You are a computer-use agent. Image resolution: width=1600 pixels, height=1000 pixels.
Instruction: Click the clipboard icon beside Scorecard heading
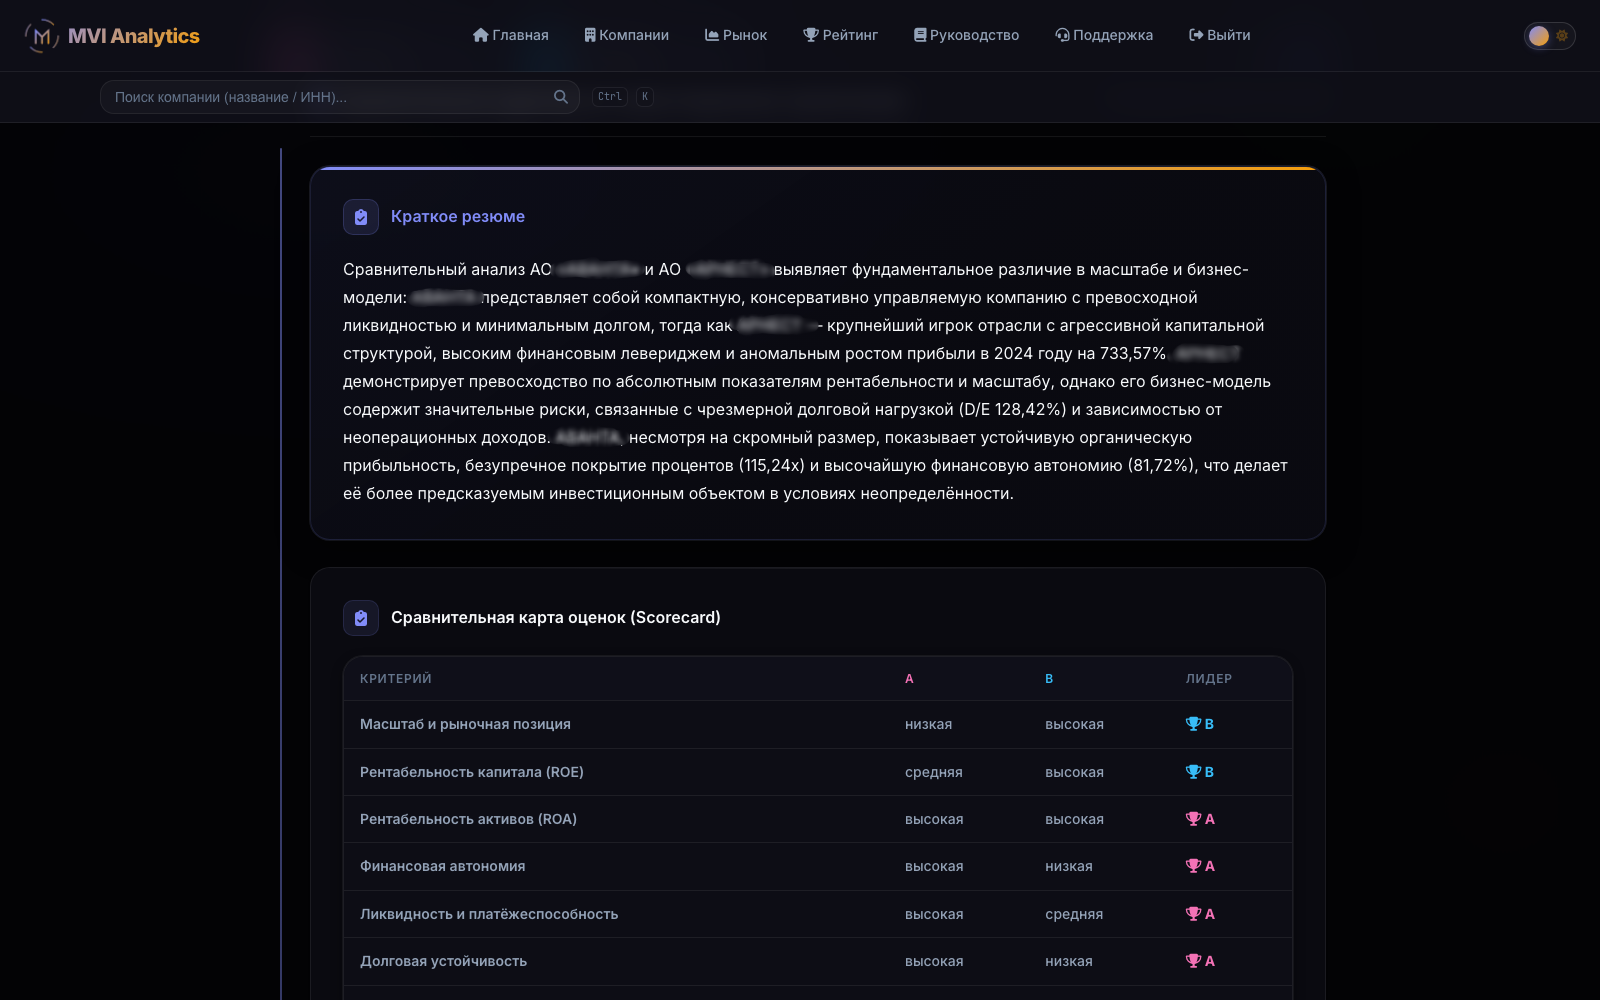(x=361, y=618)
